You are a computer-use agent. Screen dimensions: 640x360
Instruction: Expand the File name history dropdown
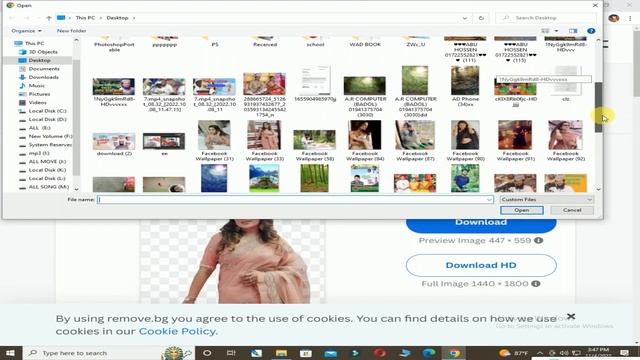click(489, 200)
